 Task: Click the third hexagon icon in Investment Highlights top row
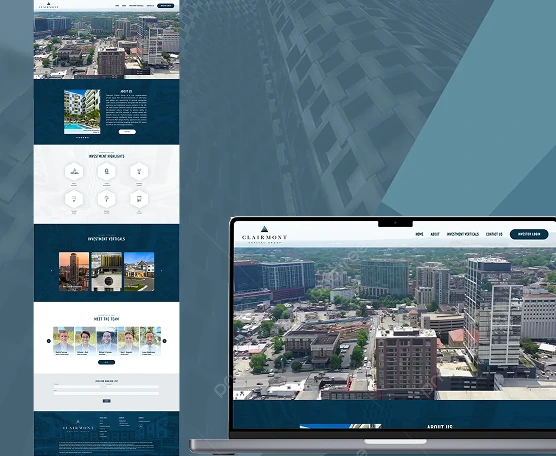[x=139, y=172]
